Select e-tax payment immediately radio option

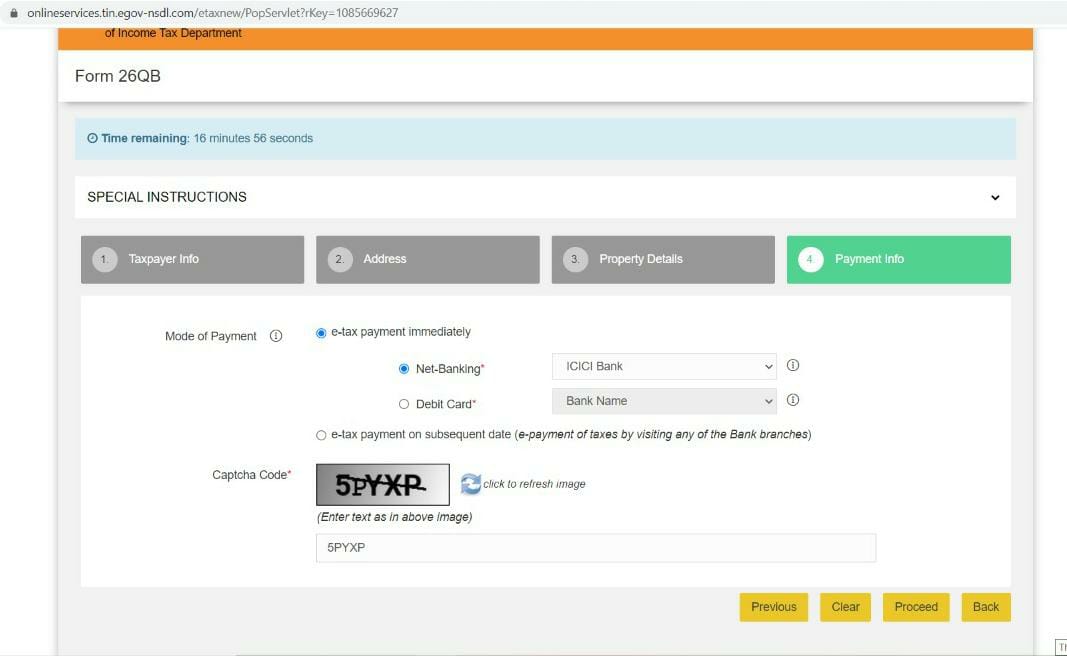321,333
